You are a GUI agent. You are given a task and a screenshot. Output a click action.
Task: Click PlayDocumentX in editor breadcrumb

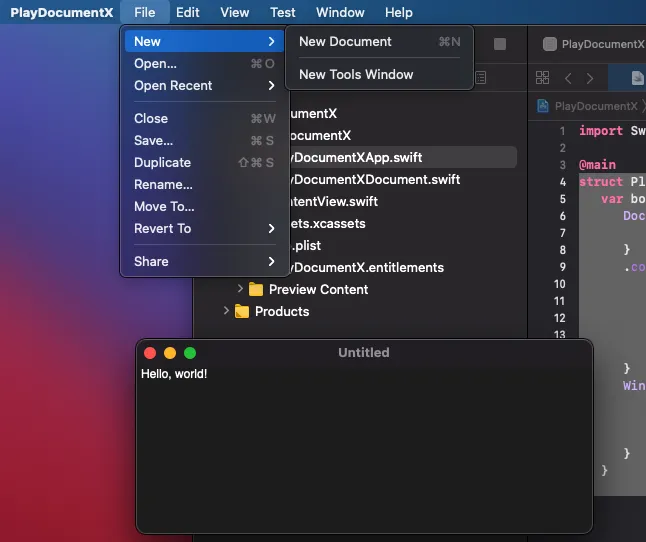pyautogui.click(x=596, y=106)
